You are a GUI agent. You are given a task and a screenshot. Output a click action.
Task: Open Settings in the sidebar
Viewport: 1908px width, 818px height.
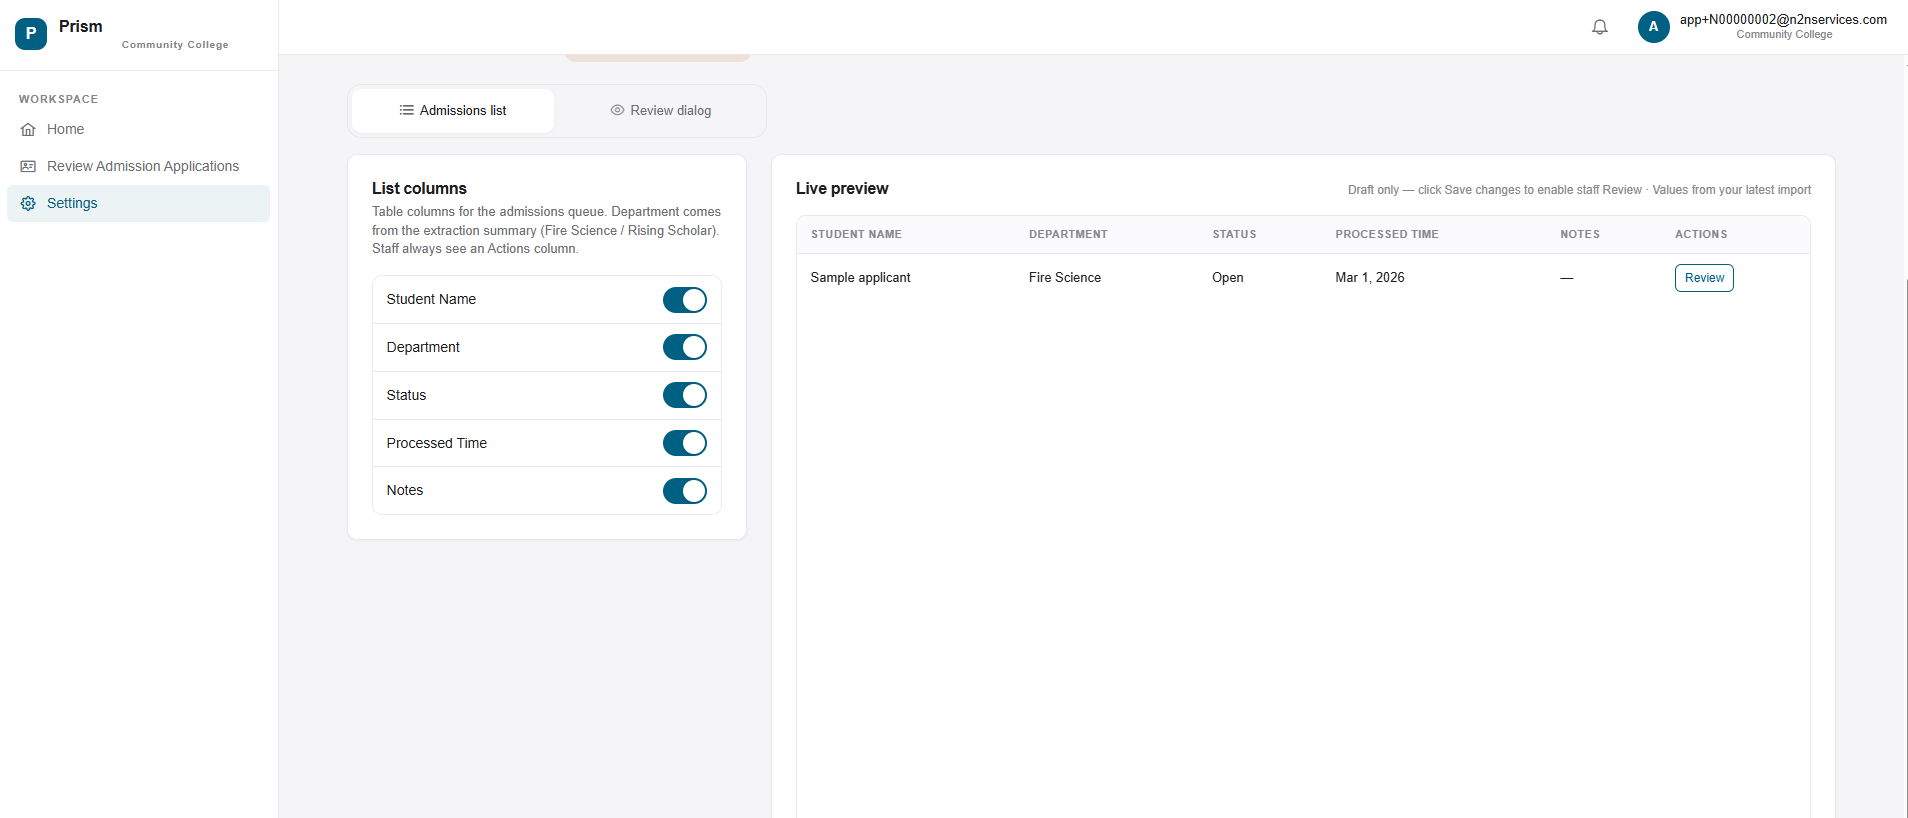[x=139, y=203]
